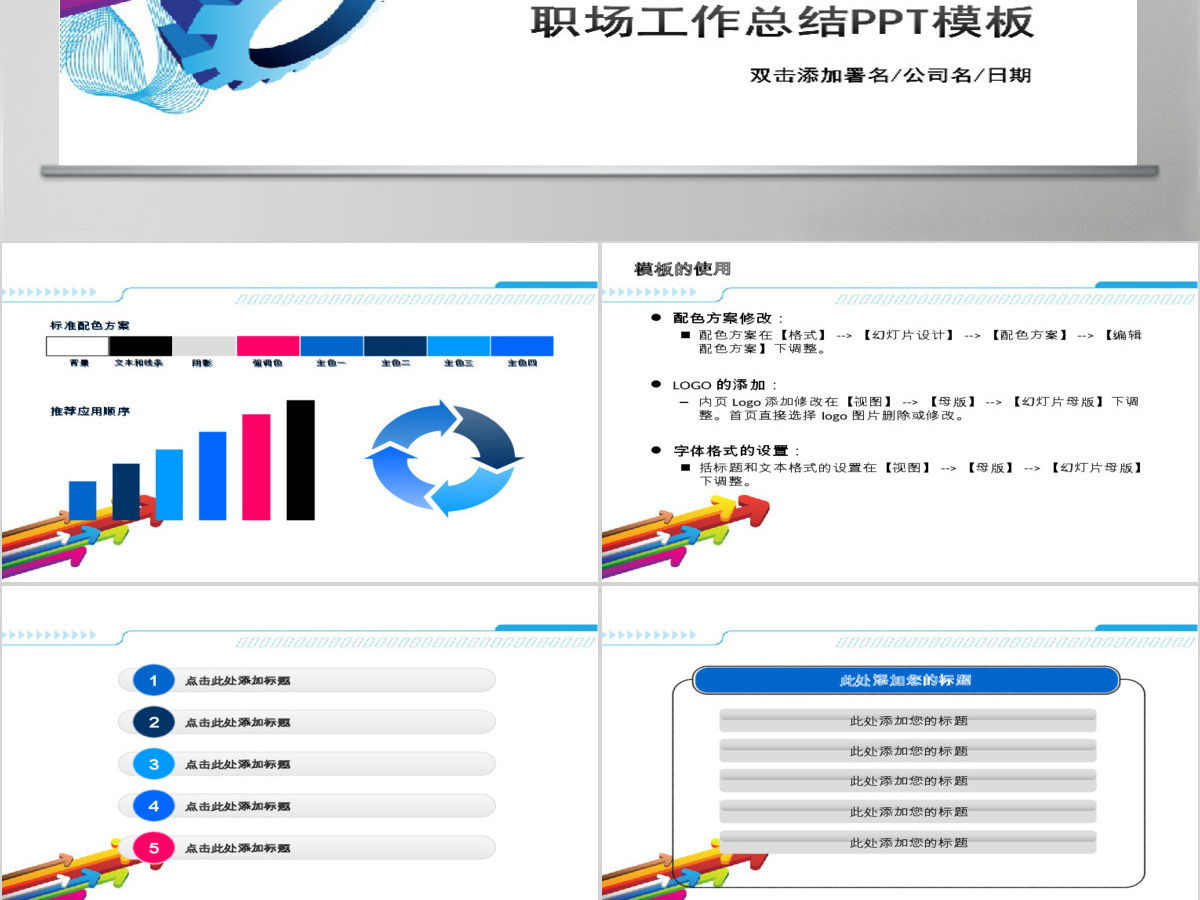Click the circular arrows cycle diagram
The height and width of the screenshot is (900, 1200).
[x=444, y=458]
